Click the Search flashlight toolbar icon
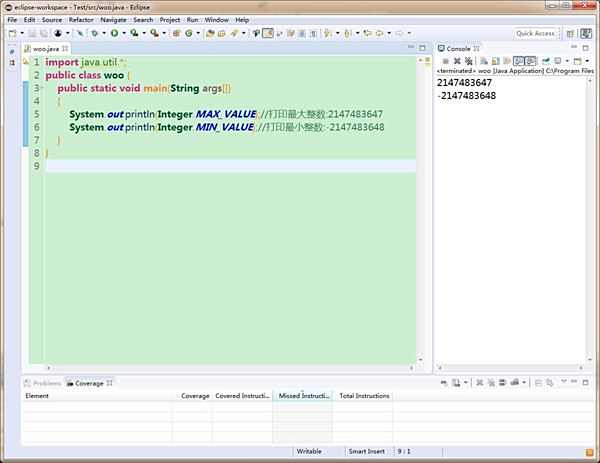 point(234,34)
